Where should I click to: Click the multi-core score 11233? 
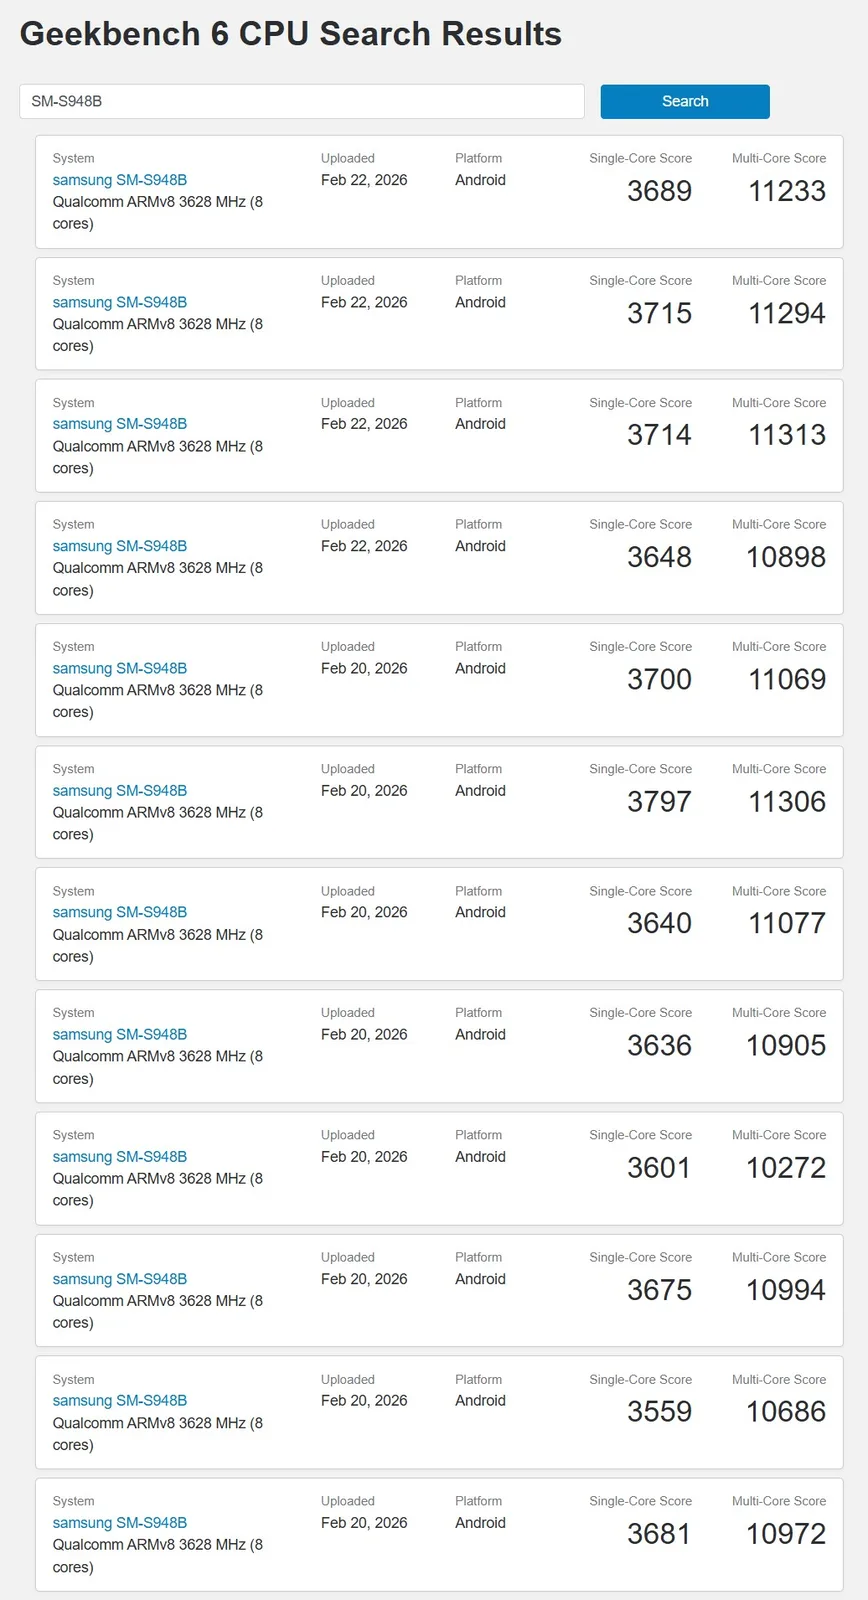(787, 191)
